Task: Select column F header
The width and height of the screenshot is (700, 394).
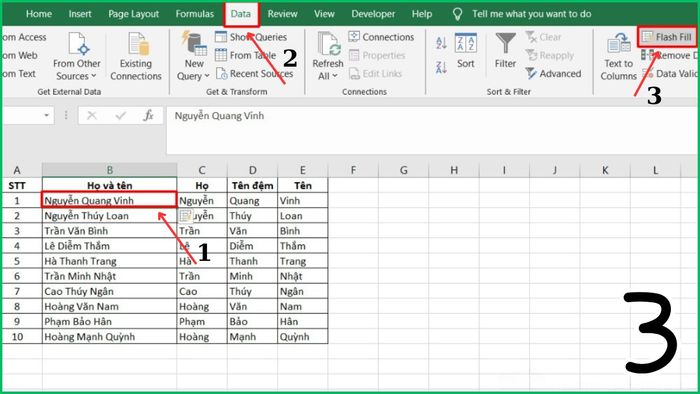Action: coord(353,170)
